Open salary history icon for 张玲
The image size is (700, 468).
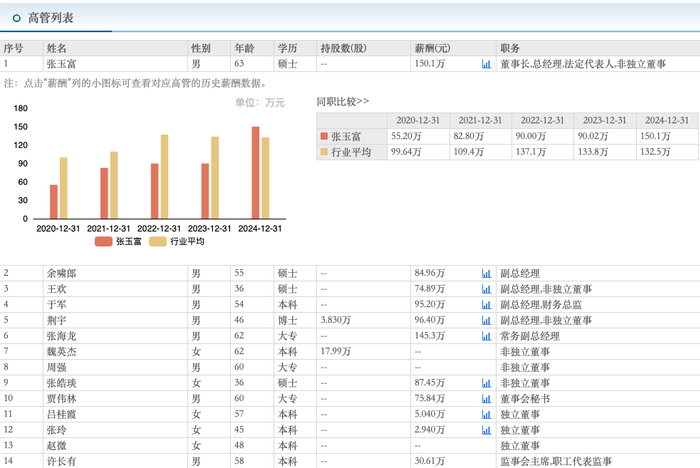(x=486, y=430)
